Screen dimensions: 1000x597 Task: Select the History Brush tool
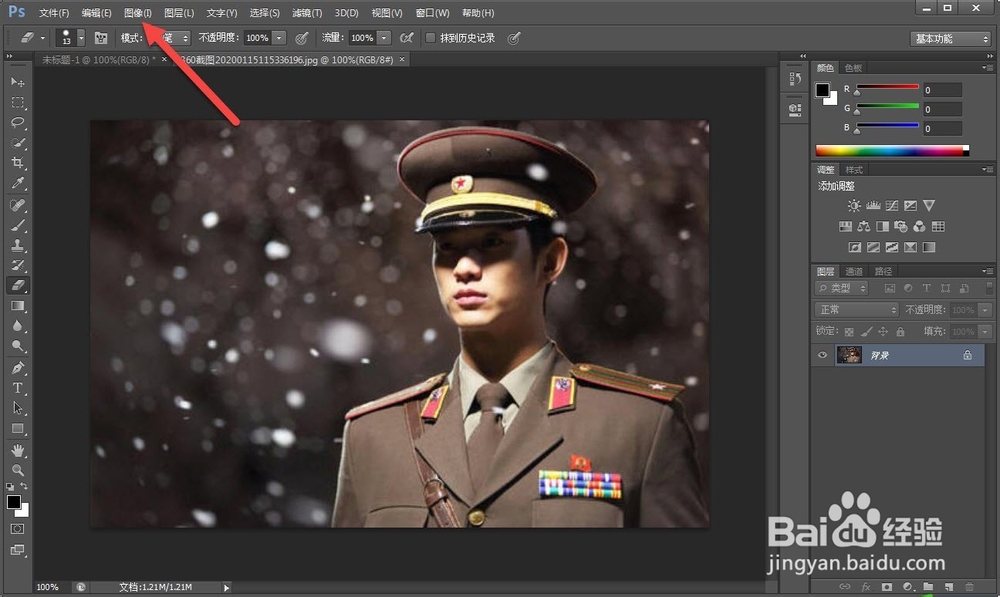pos(17,265)
